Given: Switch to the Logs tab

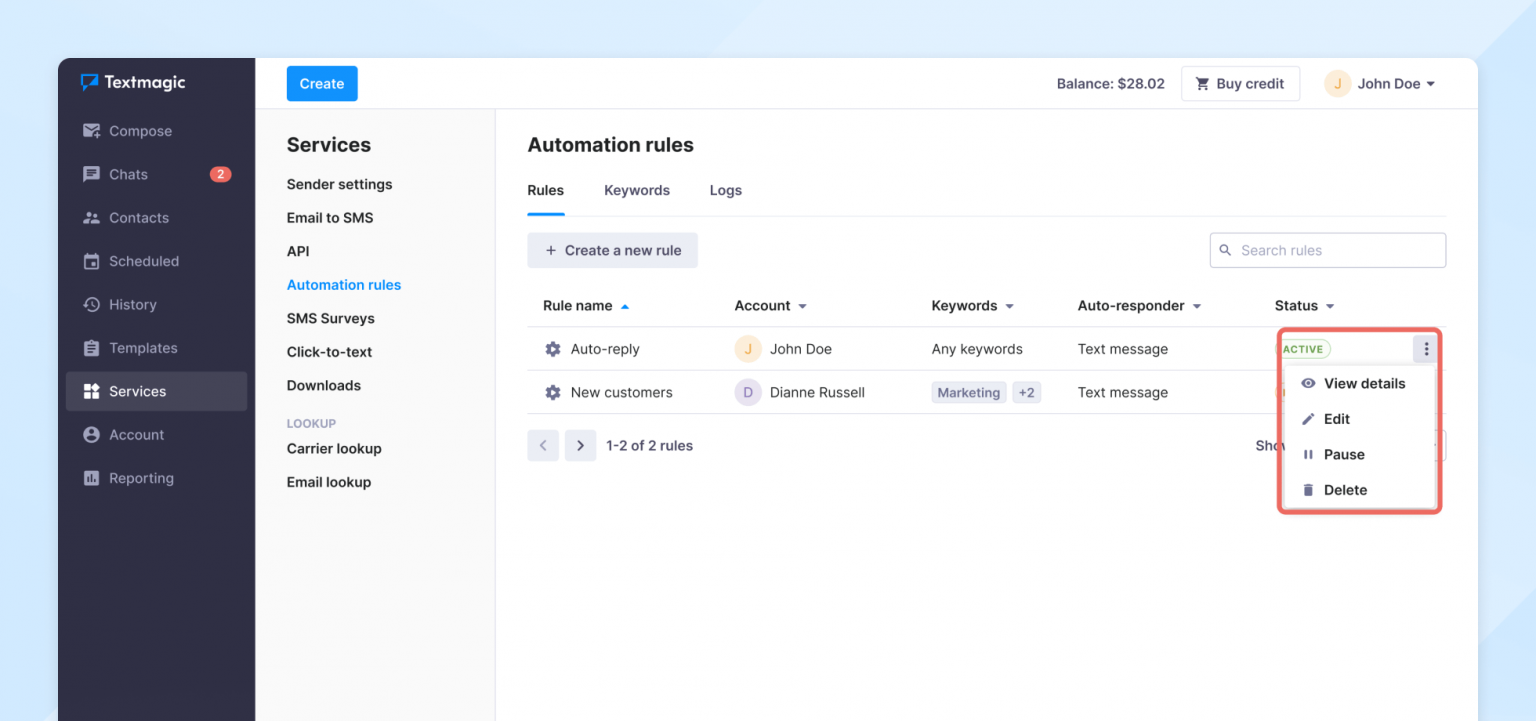Looking at the screenshot, I should (725, 190).
